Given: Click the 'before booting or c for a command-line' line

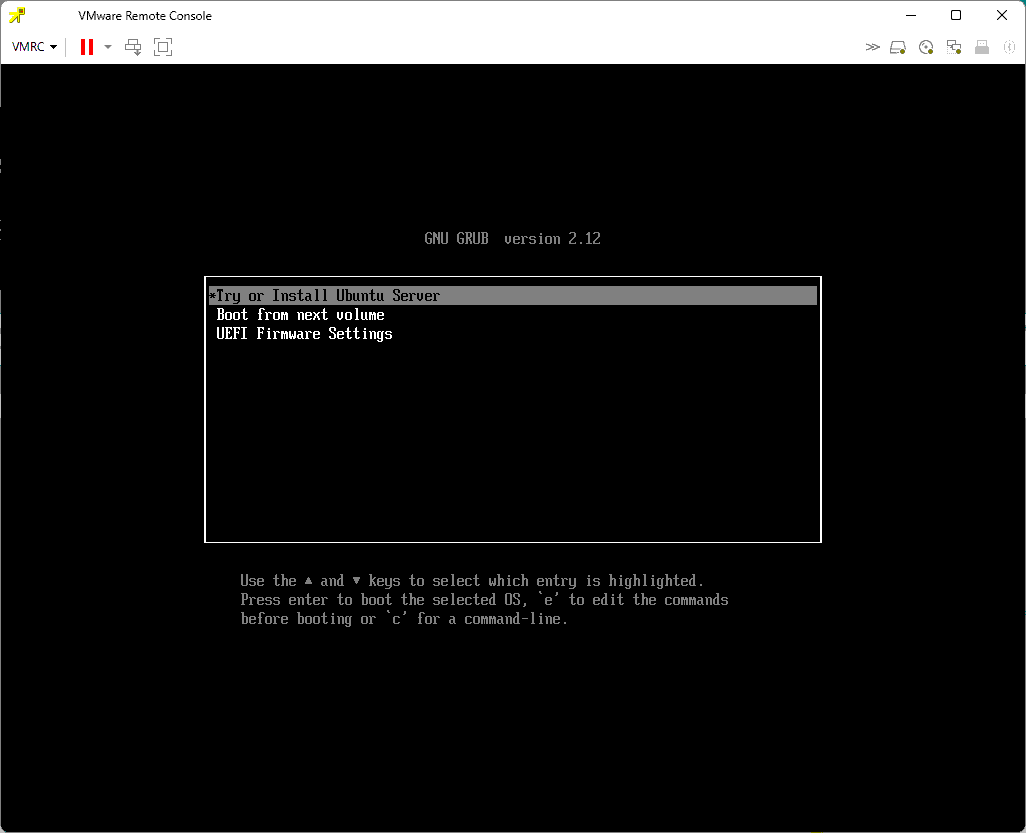Looking at the screenshot, I should click(x=404, y=619).
